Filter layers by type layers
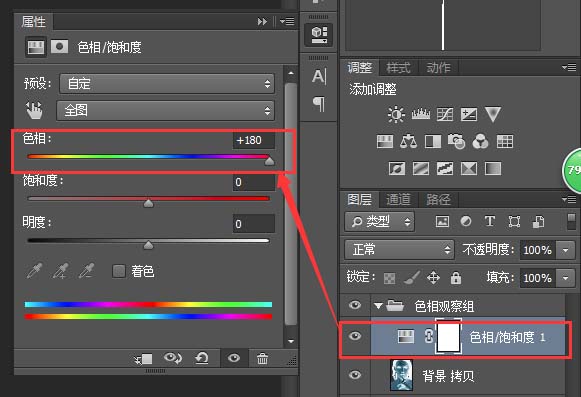 click(x=489, y=222)
